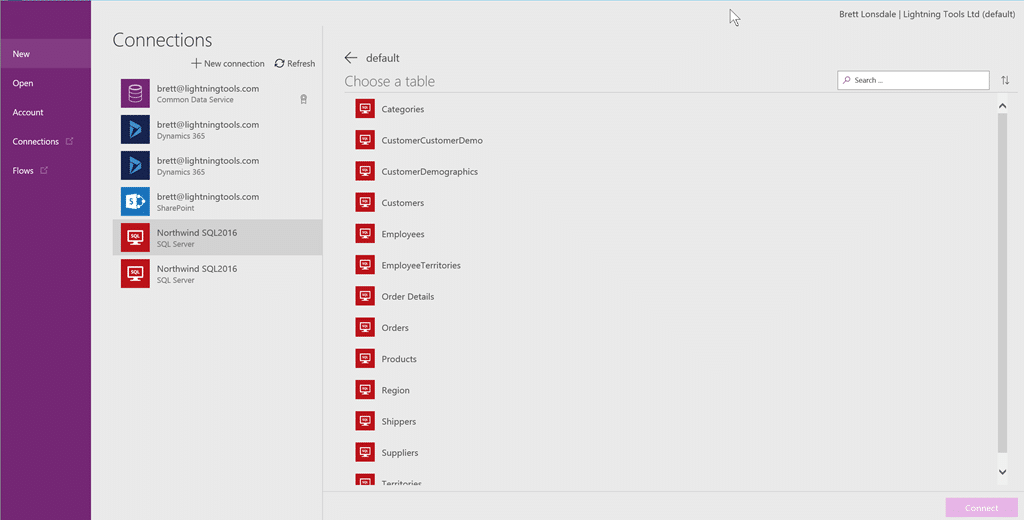The image size is (1024, 520).
Task: Click the sort order arrows icon
Action: (1005, 80)
